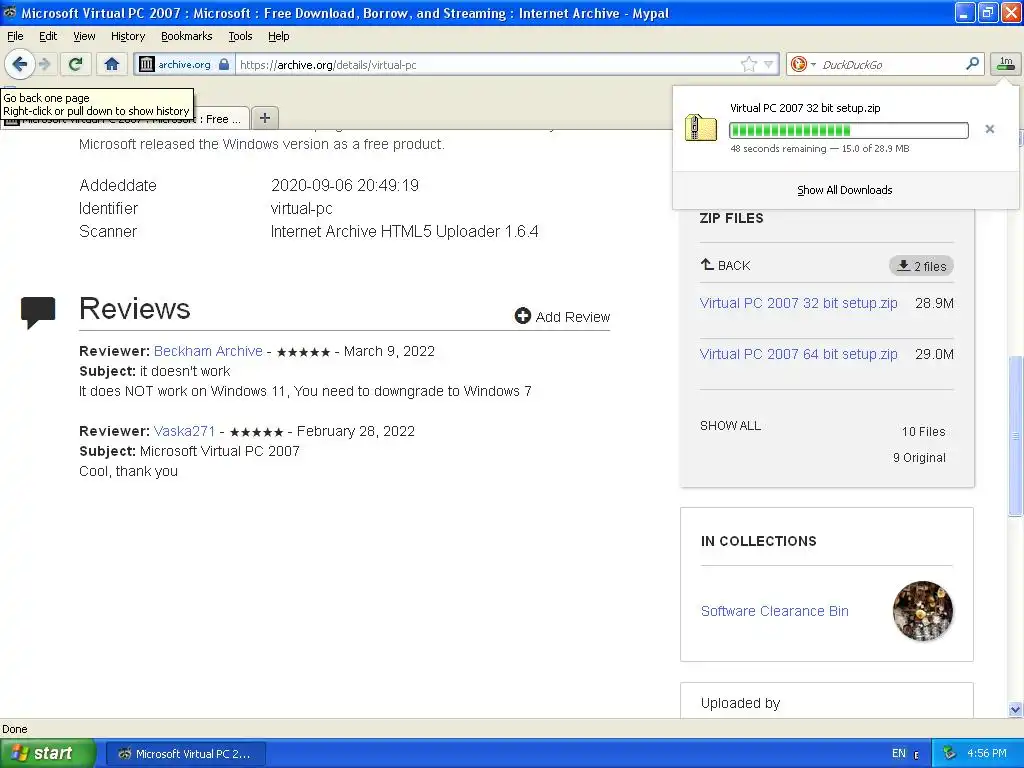Screen dimensions: 1024x768
Task: Click the 29.0M file size
Action: (934, 354)
